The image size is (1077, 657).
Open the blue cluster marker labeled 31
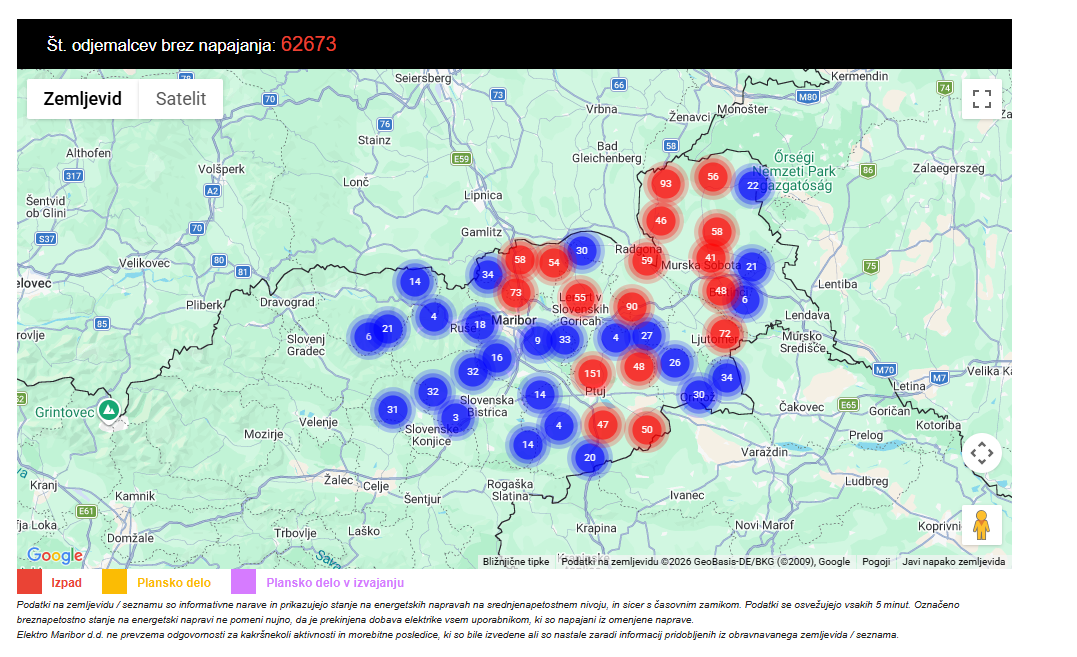click(x=392, y=409)
